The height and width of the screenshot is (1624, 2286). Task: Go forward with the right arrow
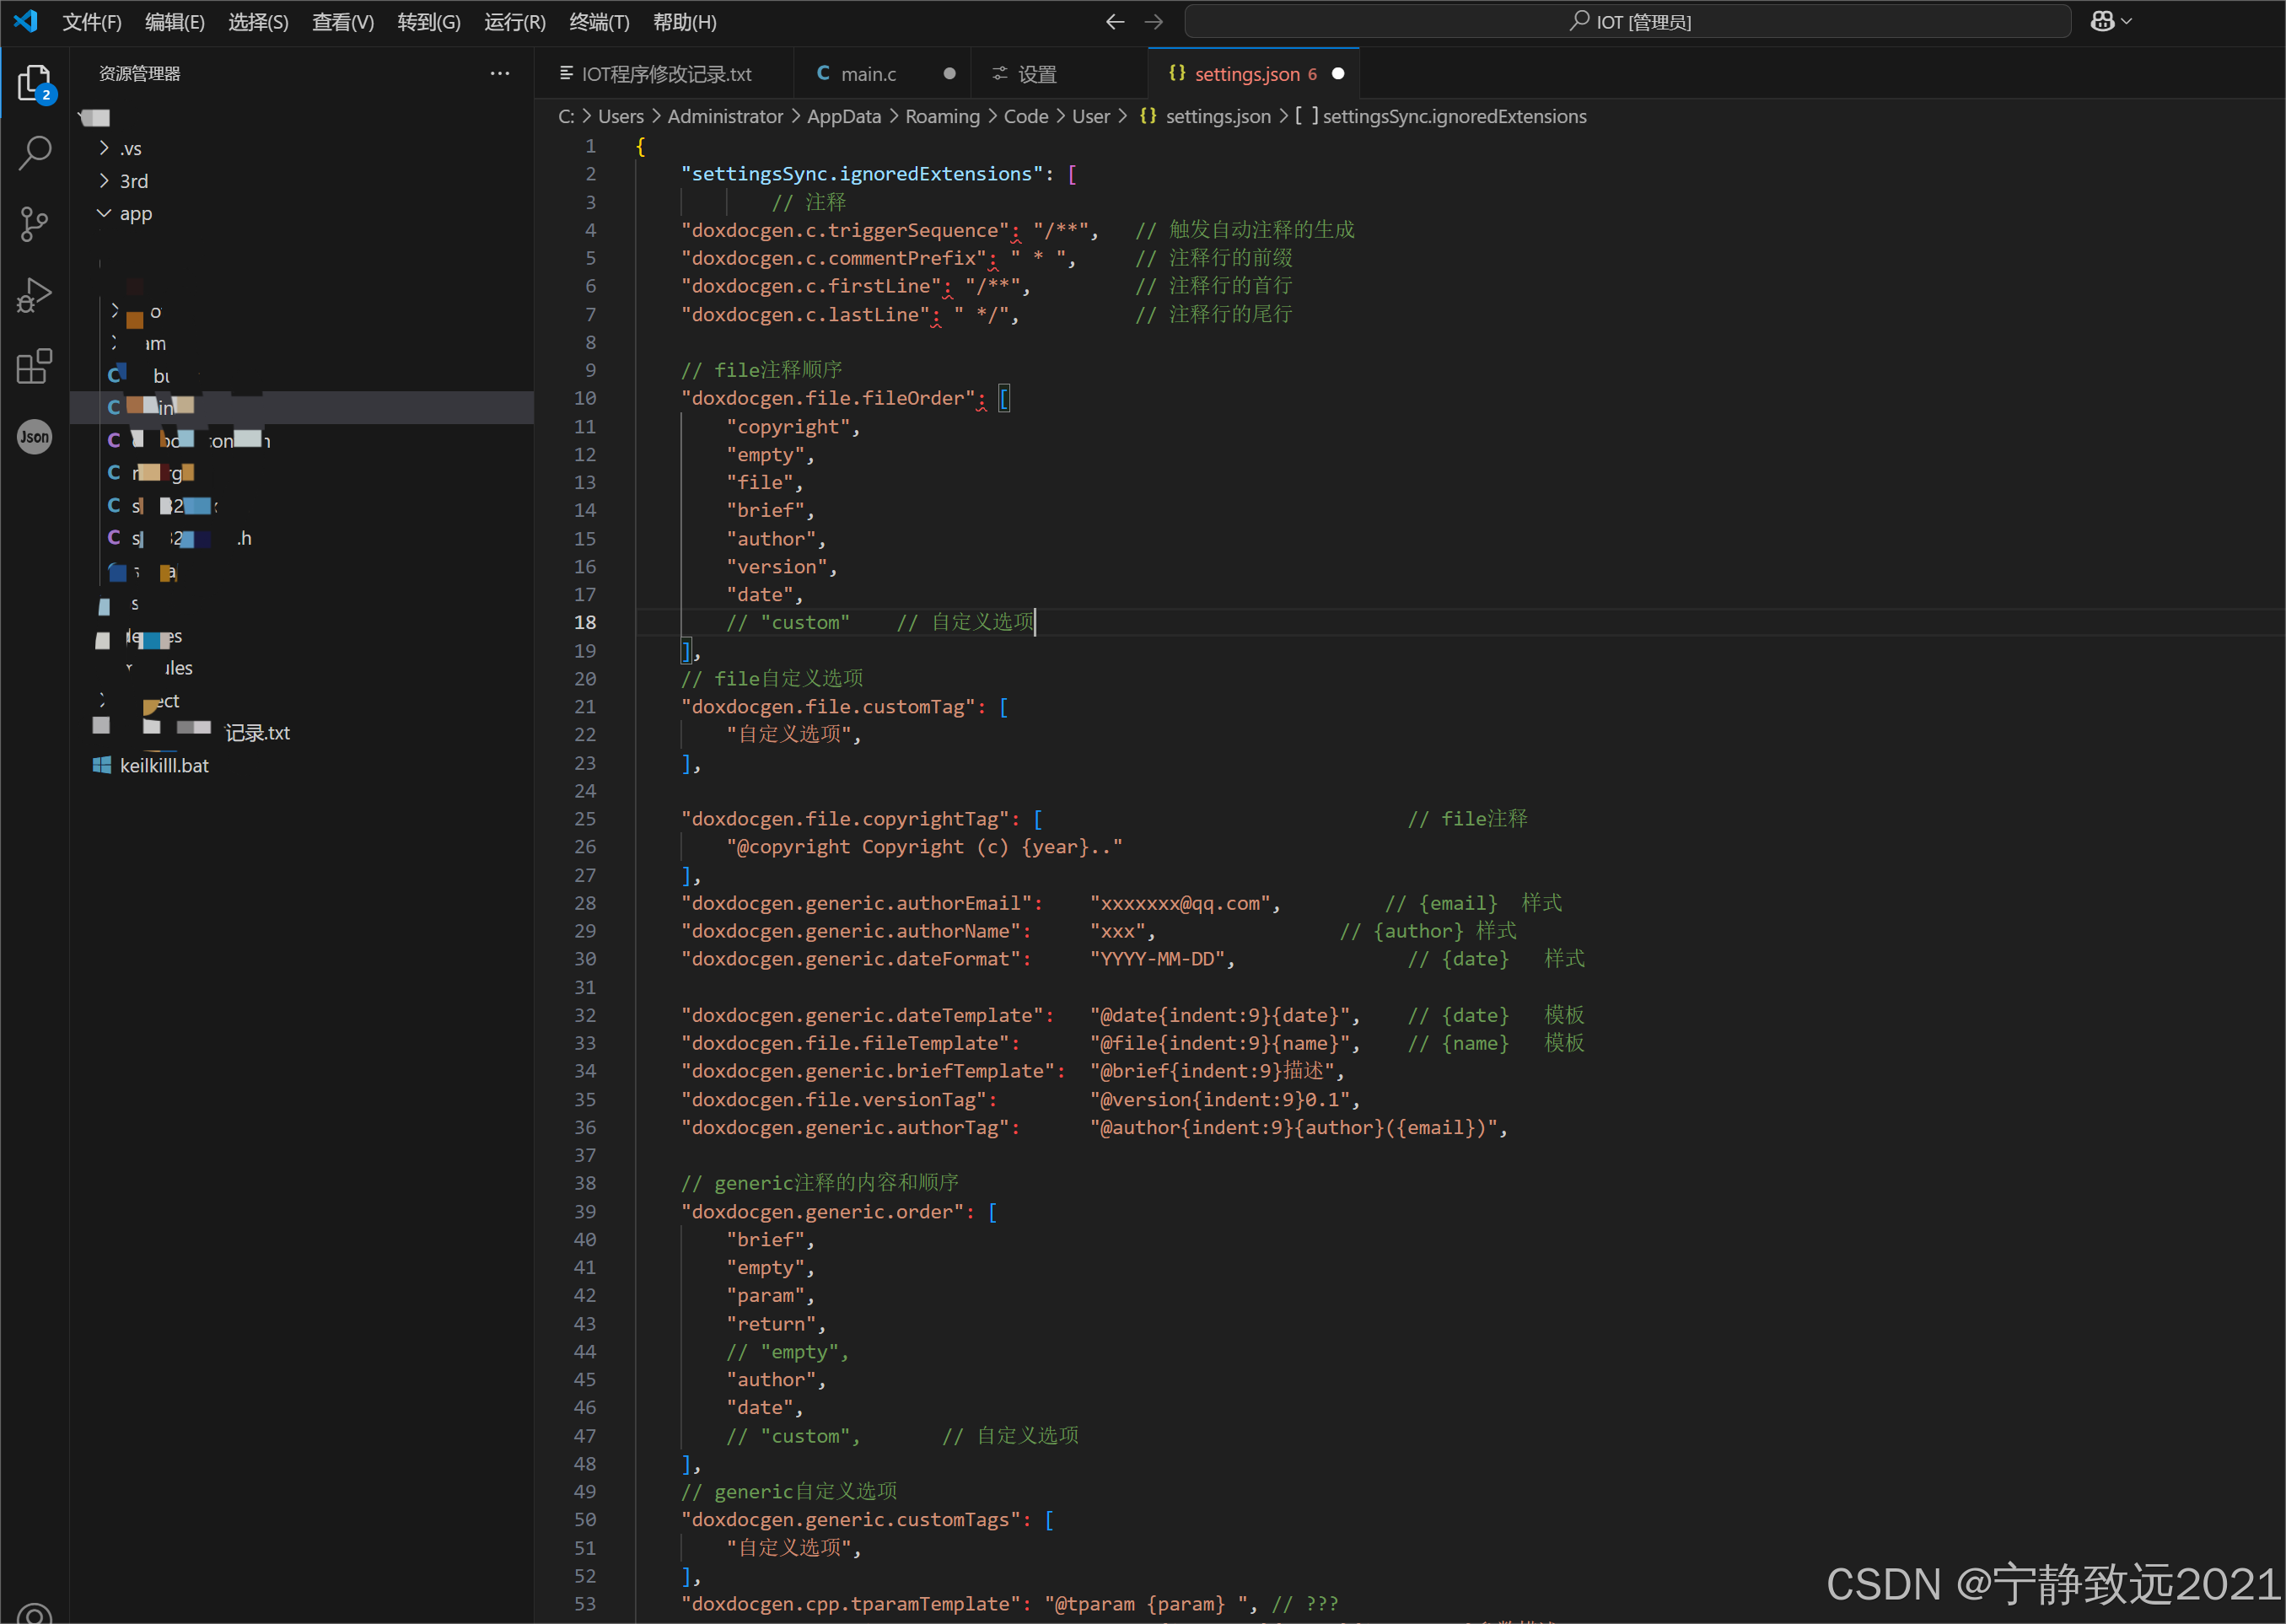(x=1153, y=21)
